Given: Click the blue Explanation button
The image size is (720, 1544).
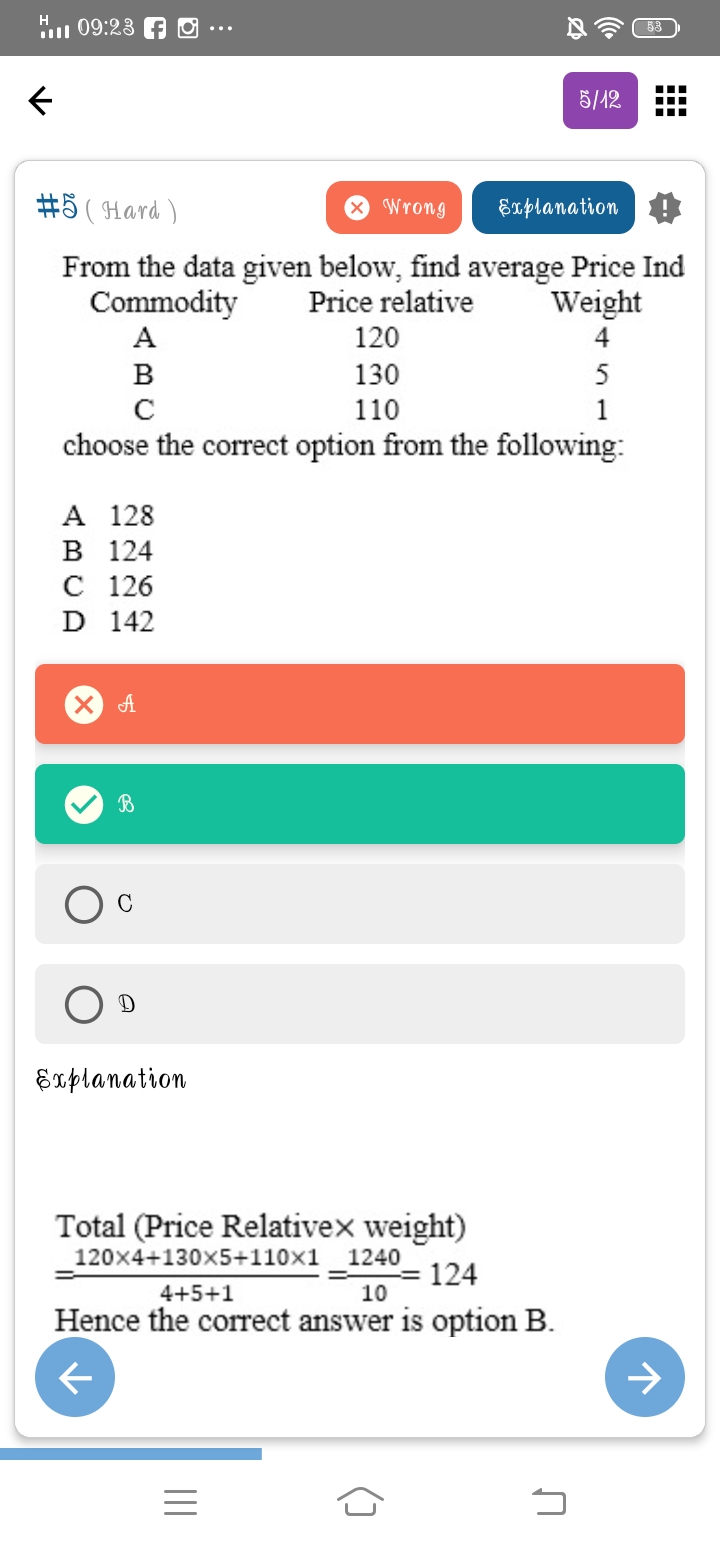Looking at the screenshot, I should pyautogui.click(x=553, y=208).
